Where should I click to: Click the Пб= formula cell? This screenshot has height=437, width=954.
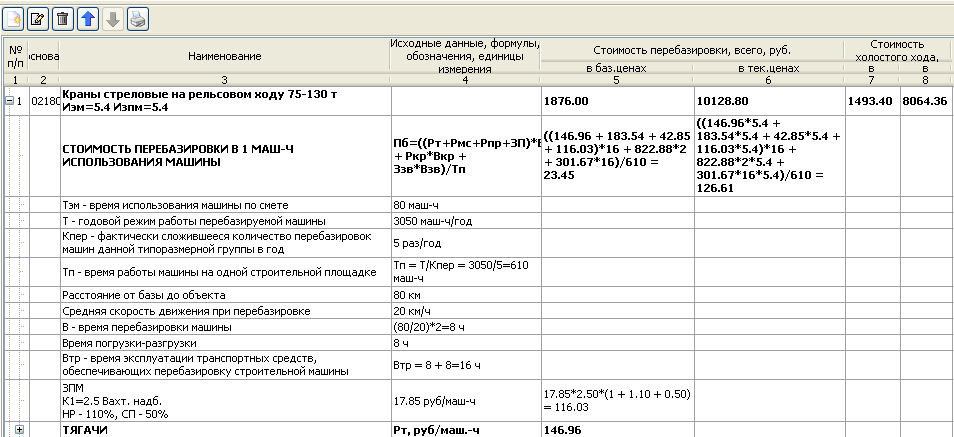466,156
